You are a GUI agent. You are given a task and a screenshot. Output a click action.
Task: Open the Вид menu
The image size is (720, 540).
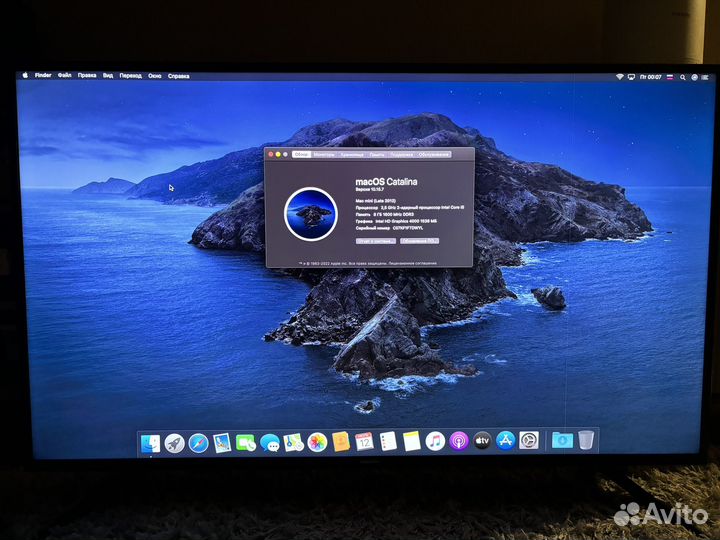[108, 76]
